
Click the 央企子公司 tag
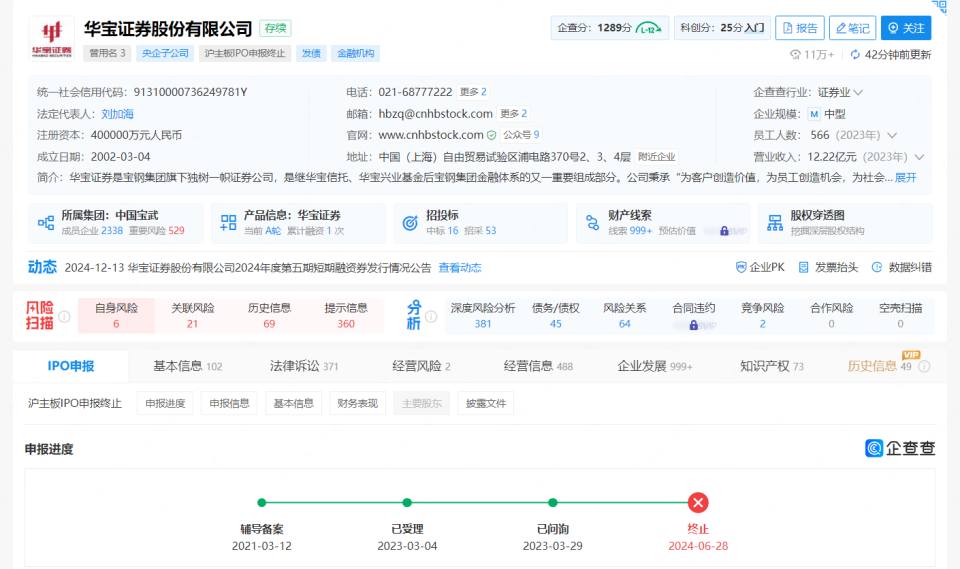pyautogui.click(x=165, y=53)
